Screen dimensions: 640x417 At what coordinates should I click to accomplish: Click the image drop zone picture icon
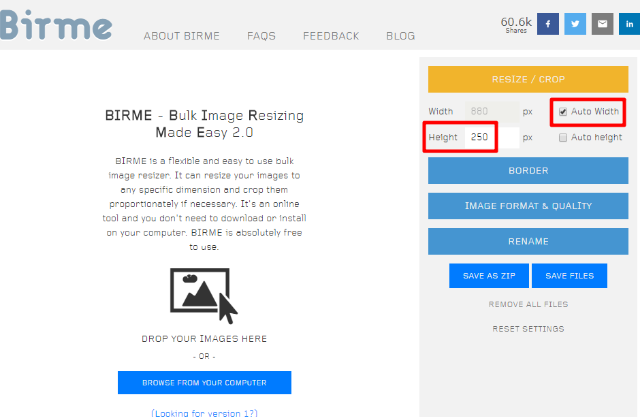[204, 296]
